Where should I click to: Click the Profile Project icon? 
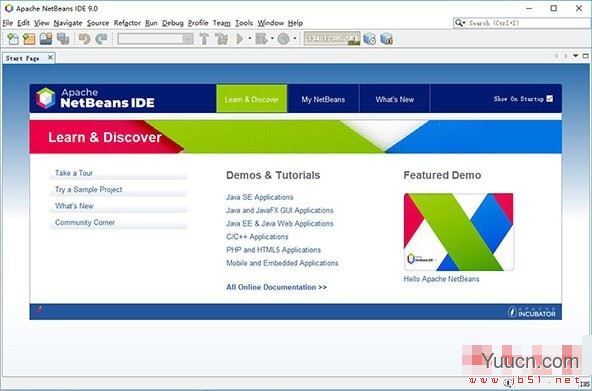[x=283, y=38]
